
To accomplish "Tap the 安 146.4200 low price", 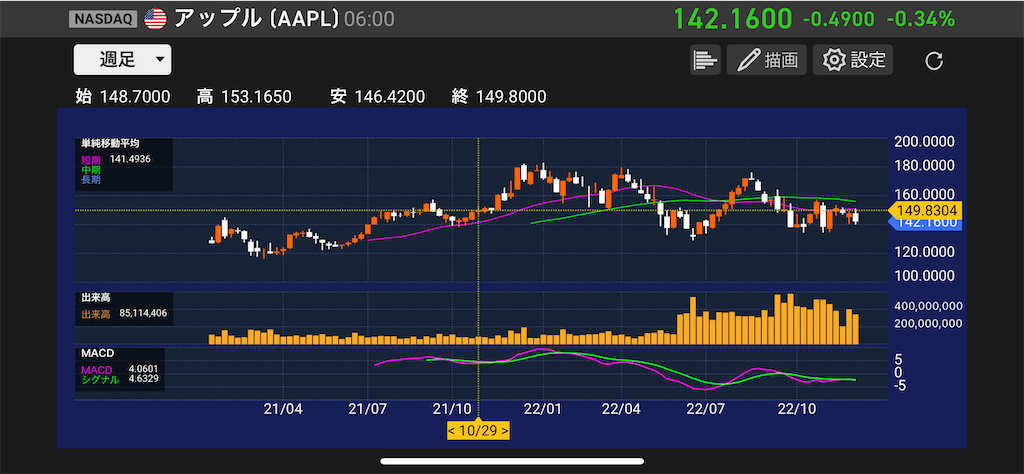I will click(377, 97).
